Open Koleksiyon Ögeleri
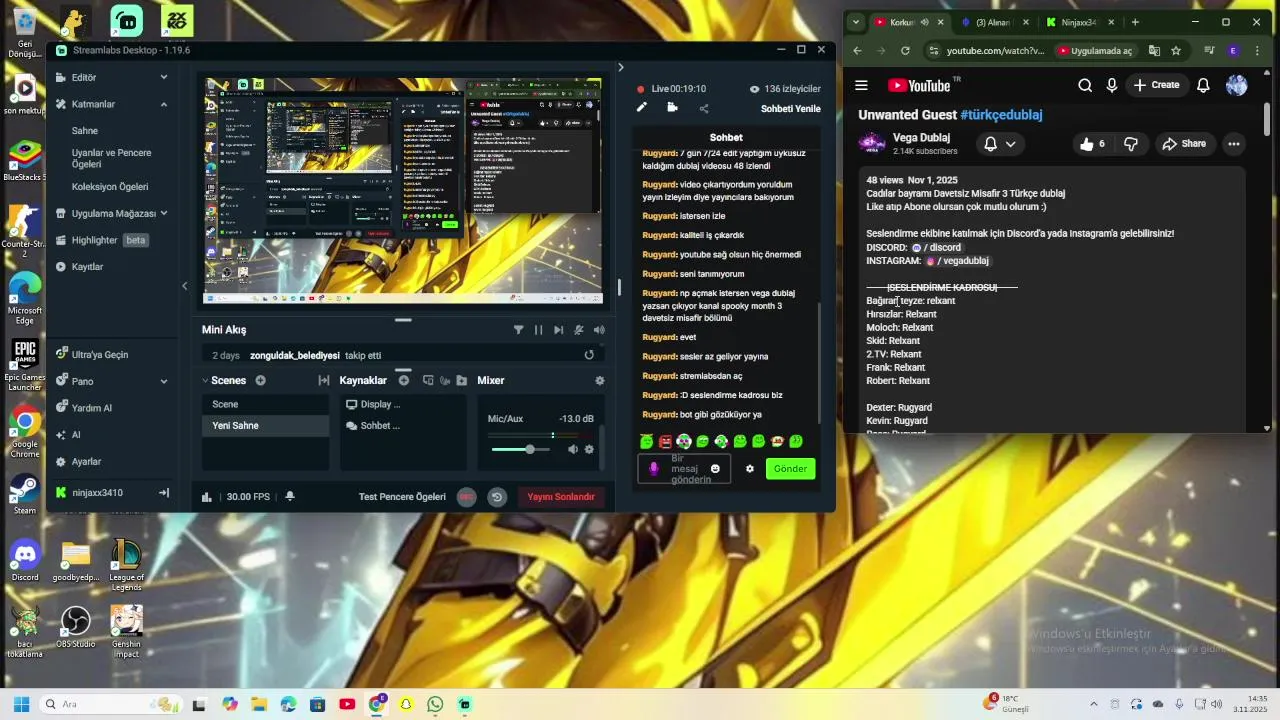 (x=110, y=186)
